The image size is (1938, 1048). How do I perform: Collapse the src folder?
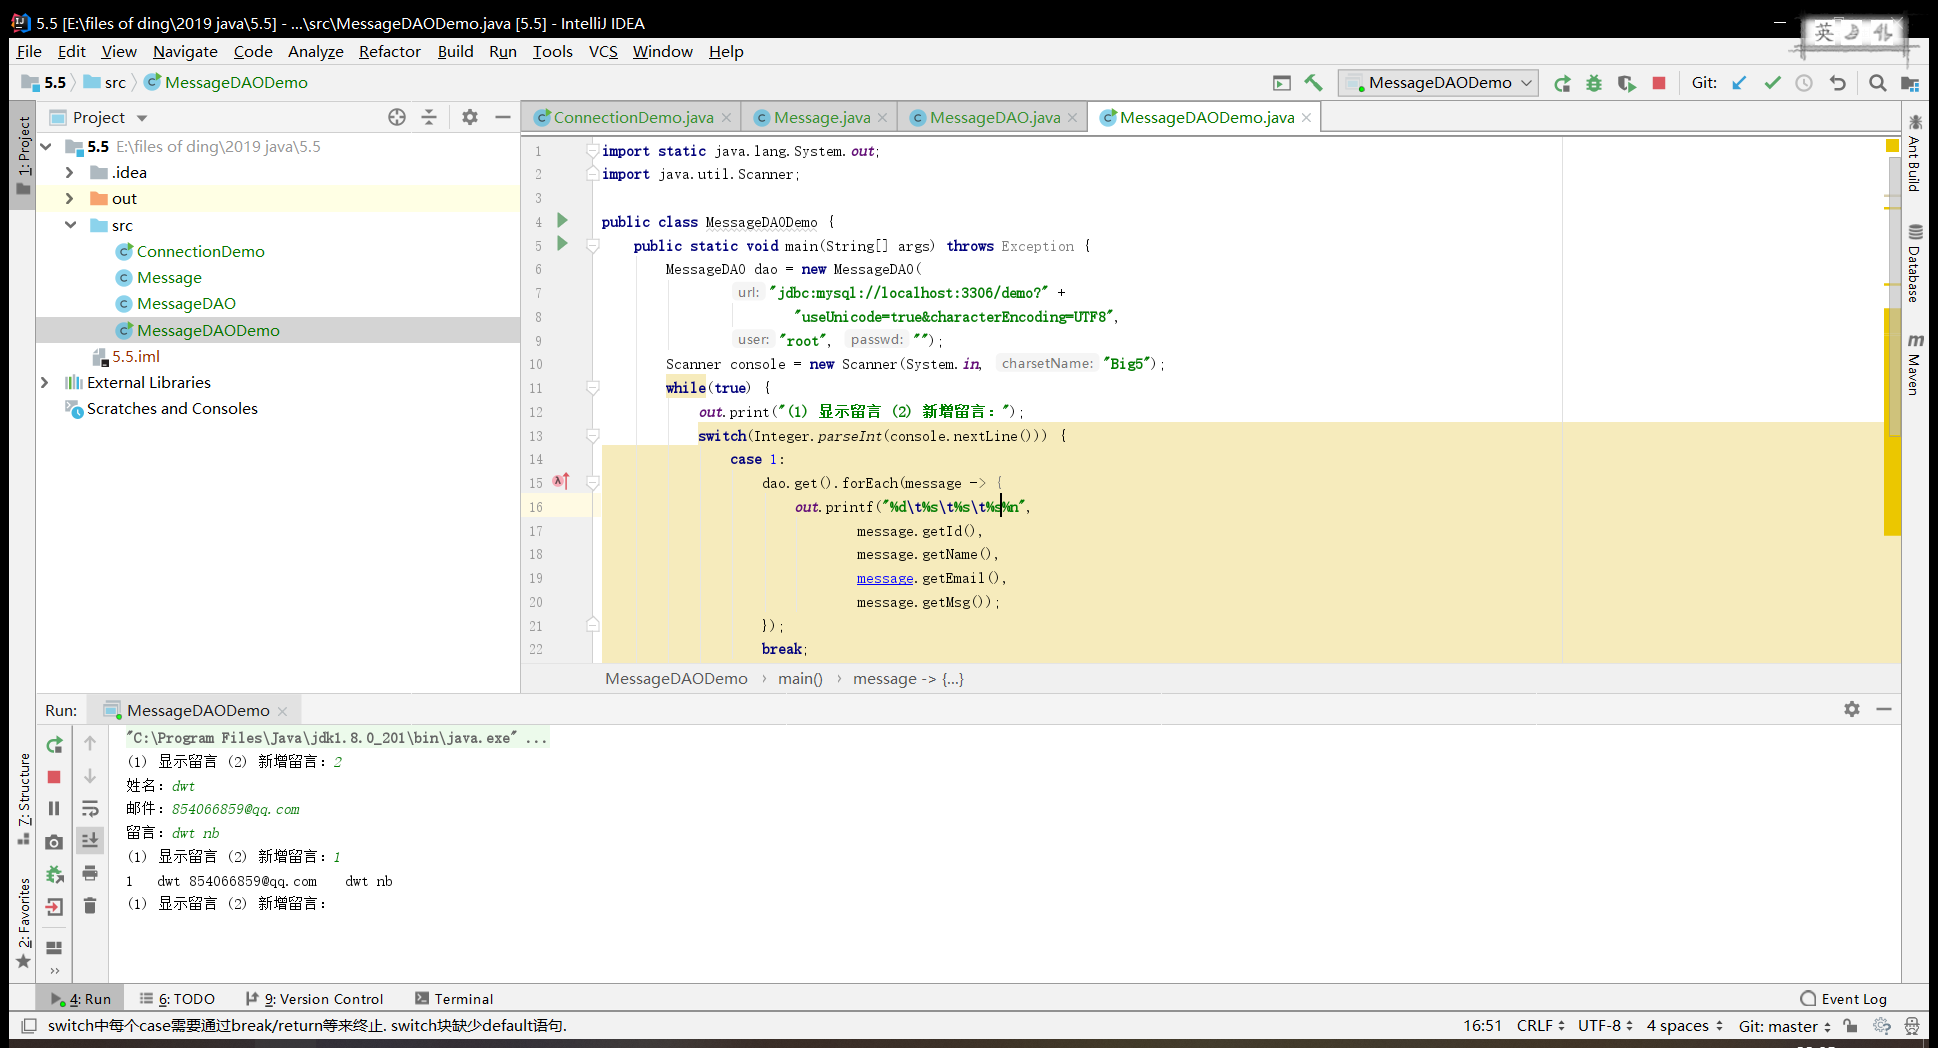(x=70, y=225)
